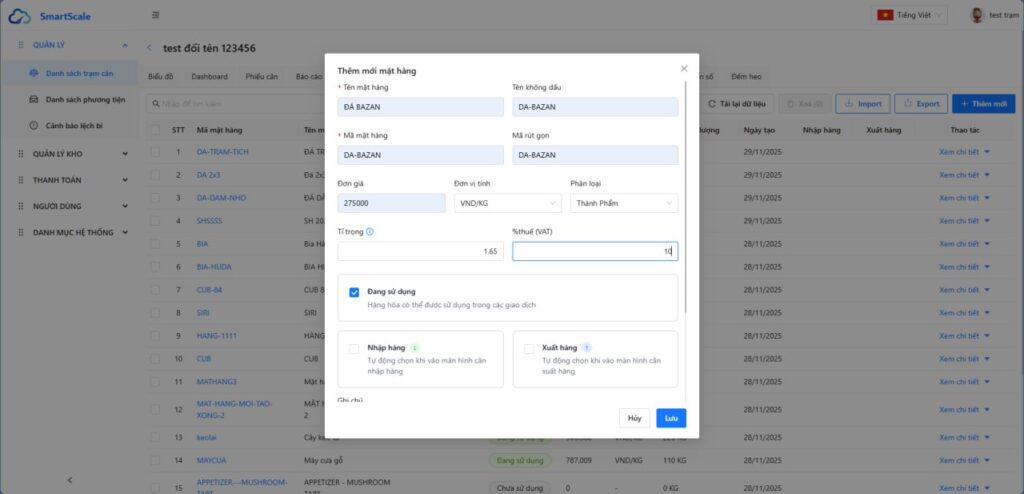
Task: Click the Hủy button to cancel
Action: click(x=633, y=418)
